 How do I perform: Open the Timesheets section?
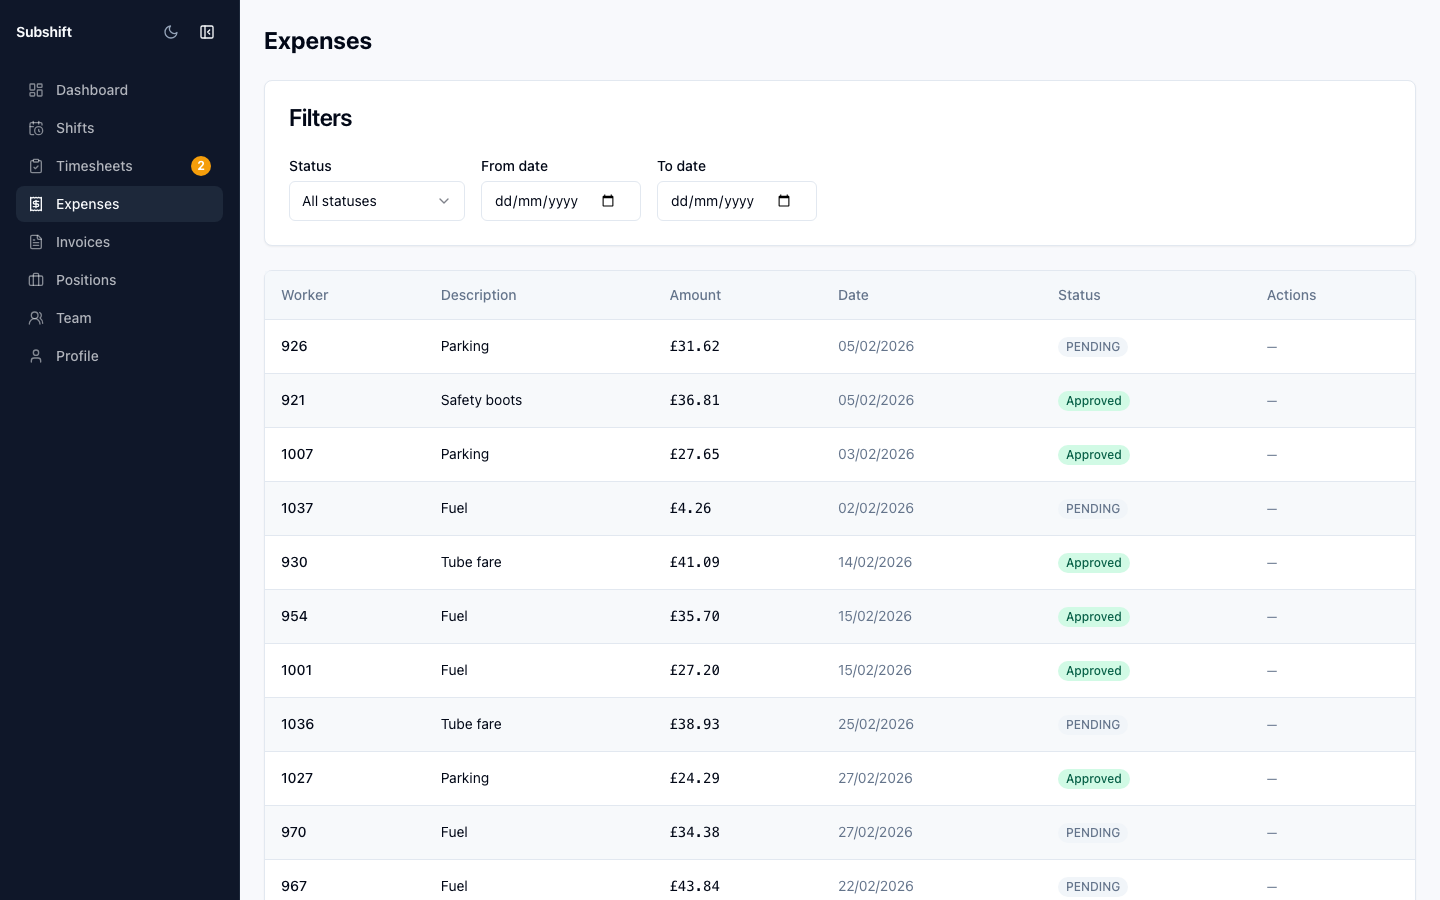[119, 166]
